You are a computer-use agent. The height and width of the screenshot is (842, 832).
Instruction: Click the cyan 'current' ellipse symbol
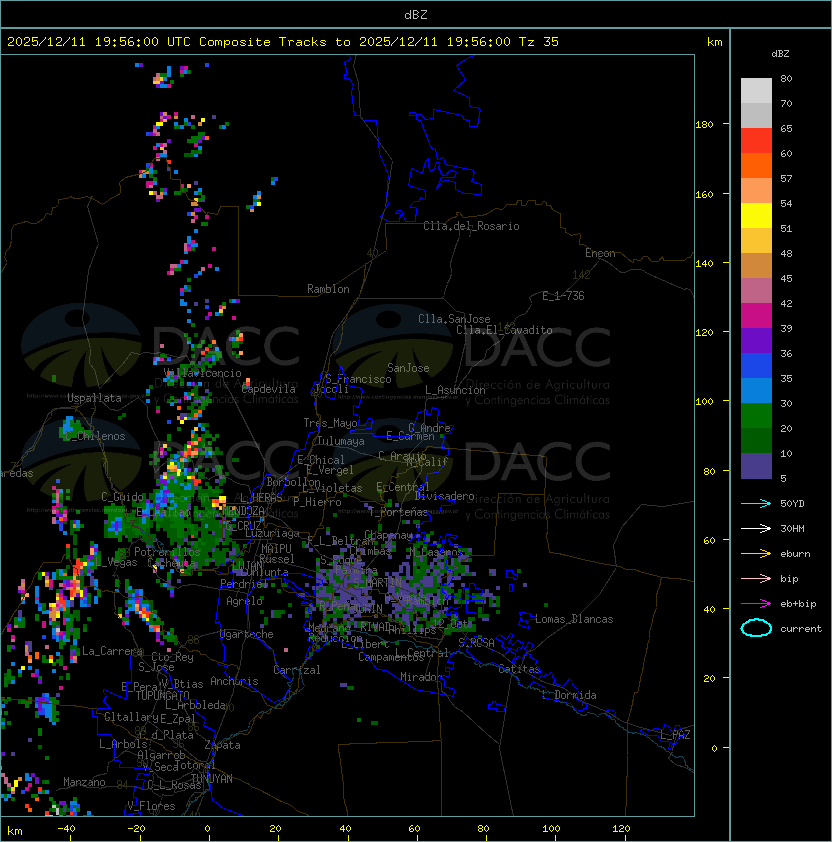[756, 628]
